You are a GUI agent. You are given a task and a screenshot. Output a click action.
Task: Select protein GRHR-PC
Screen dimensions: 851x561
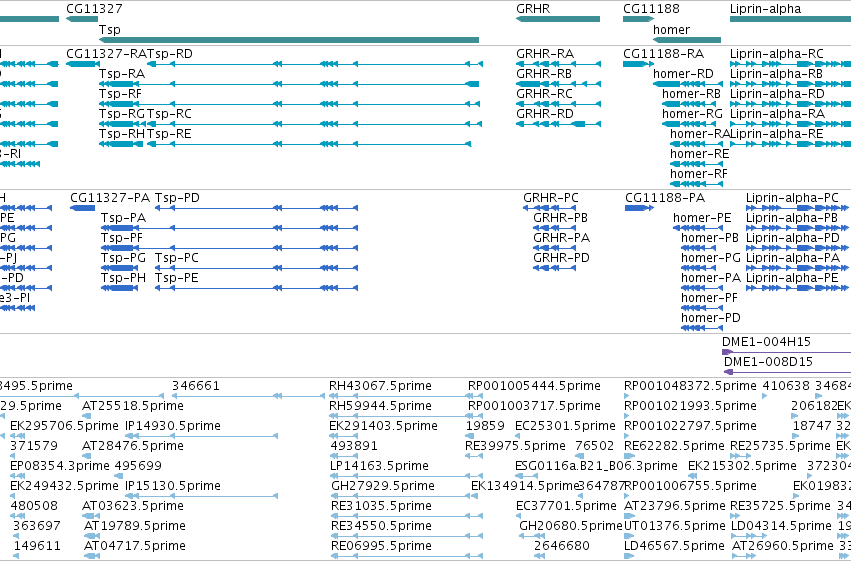pos(551,198)
